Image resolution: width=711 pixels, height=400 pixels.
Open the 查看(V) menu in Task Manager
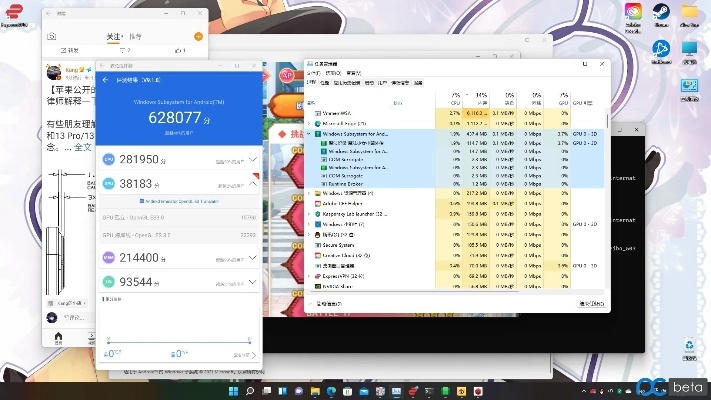click(354, 73)
